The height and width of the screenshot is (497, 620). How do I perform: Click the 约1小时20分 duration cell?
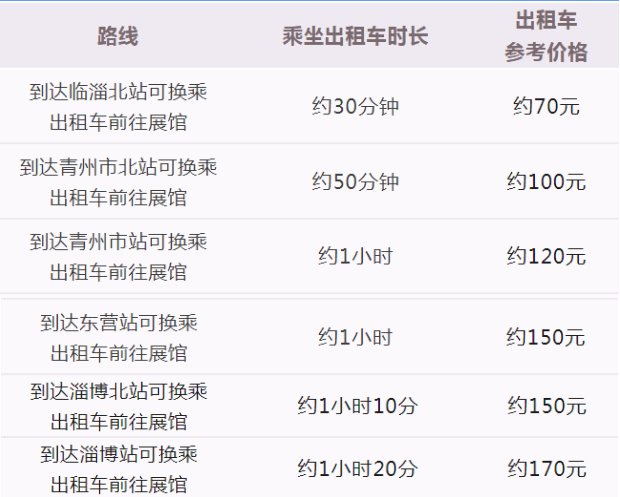(x=357, y=468)
